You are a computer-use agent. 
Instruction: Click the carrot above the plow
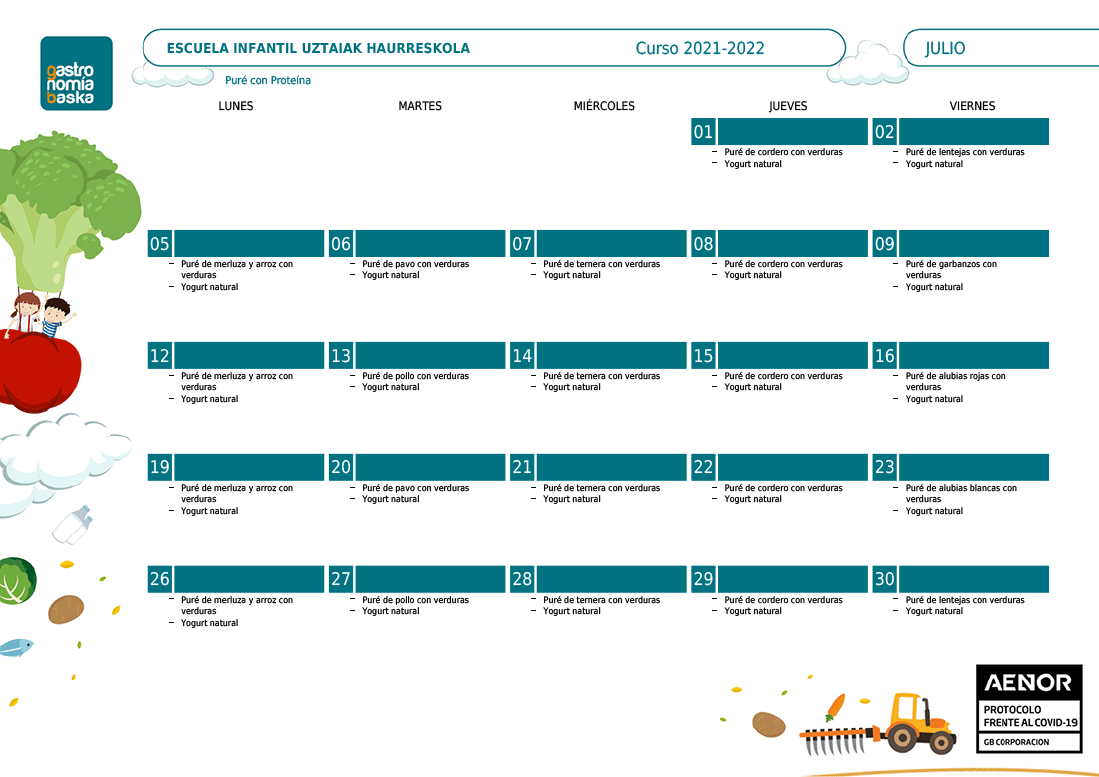pos(834,707)
